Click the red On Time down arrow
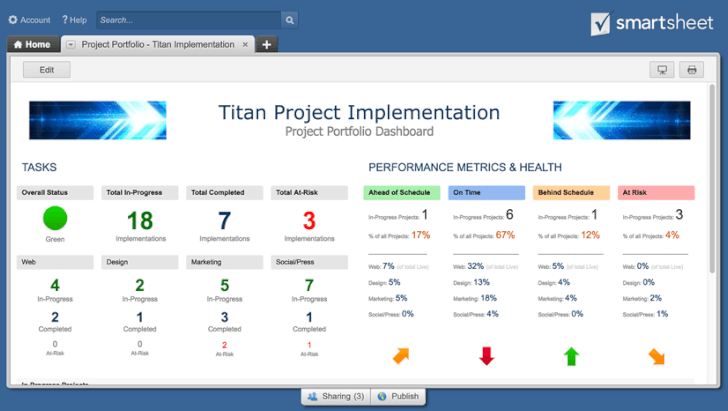Screen dimensions: 728x411 coord(486,356)
